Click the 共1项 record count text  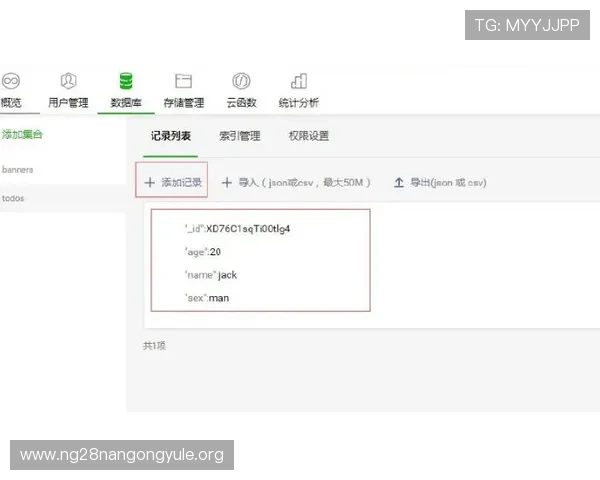pyautogui.click(x=154, y=346)
